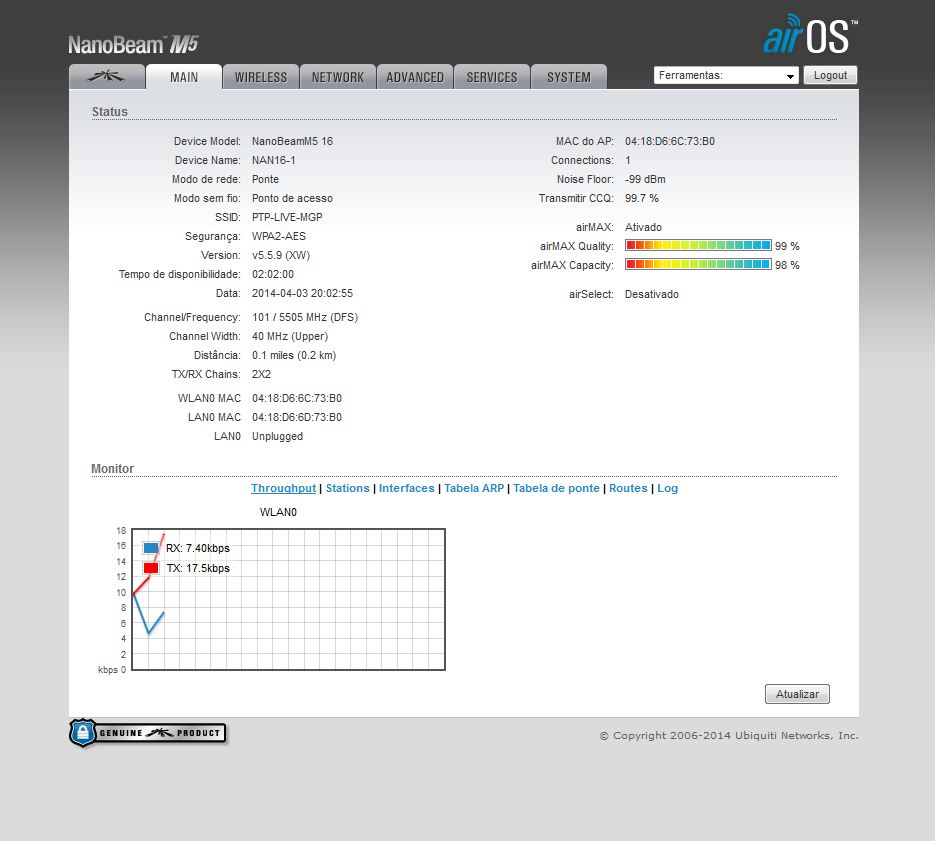Open the Stations monitor link
935x841 pixels.
(x=348, y=488)
